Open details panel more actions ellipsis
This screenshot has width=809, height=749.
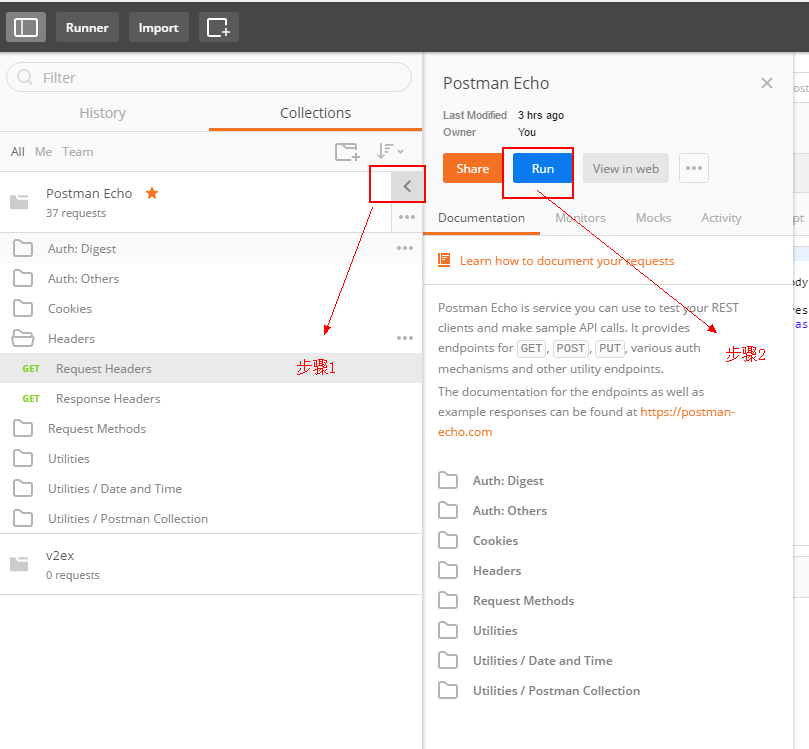(694, 168)
